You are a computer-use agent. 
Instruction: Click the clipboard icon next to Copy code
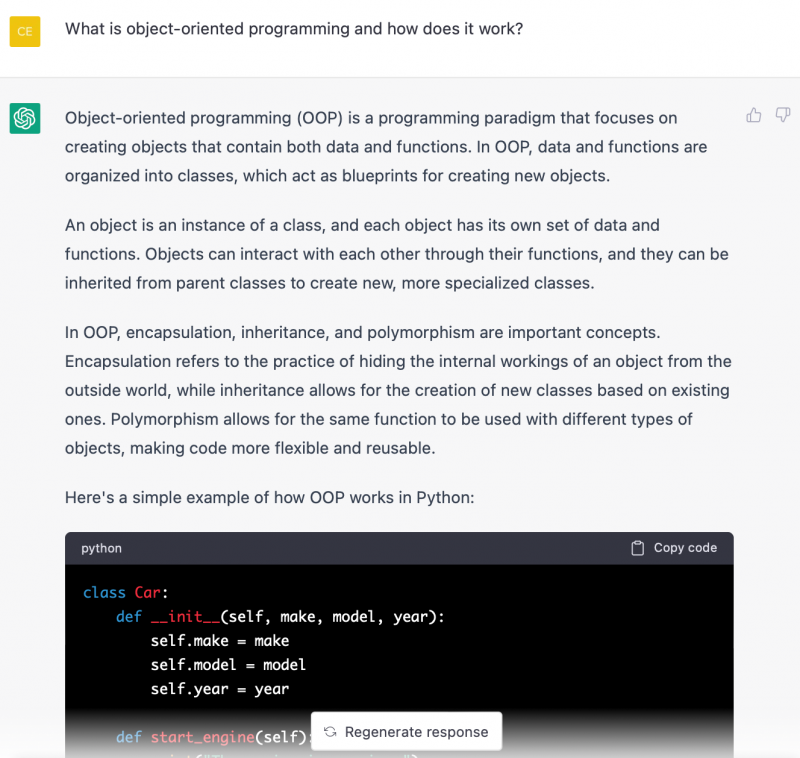635,547
